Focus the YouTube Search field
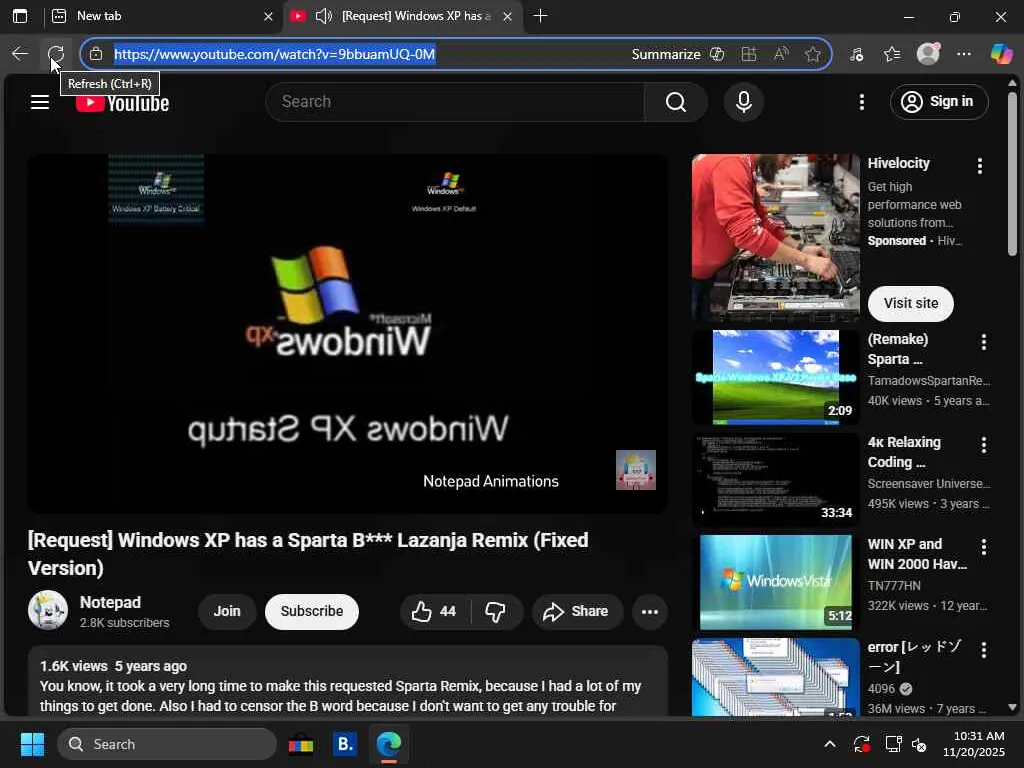This screenshot has height=768, width=1024. [x=455, y=102]
